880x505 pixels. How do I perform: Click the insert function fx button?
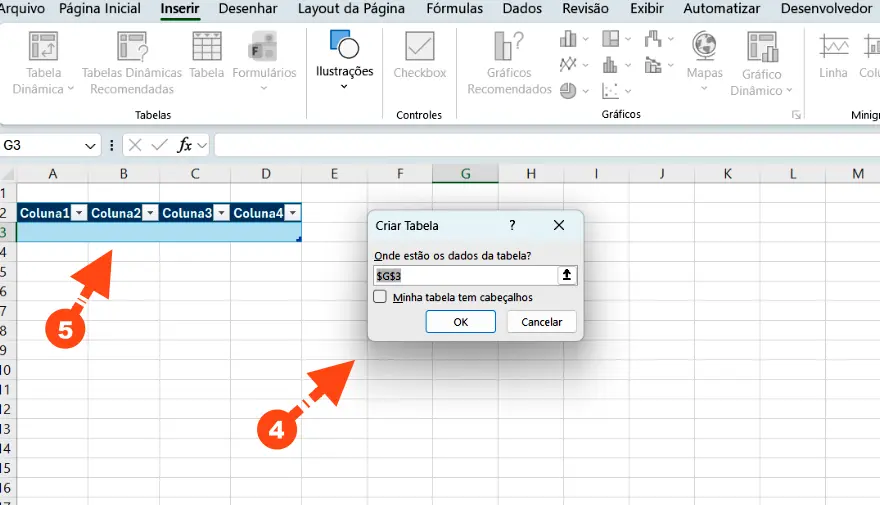click(185, 145)
